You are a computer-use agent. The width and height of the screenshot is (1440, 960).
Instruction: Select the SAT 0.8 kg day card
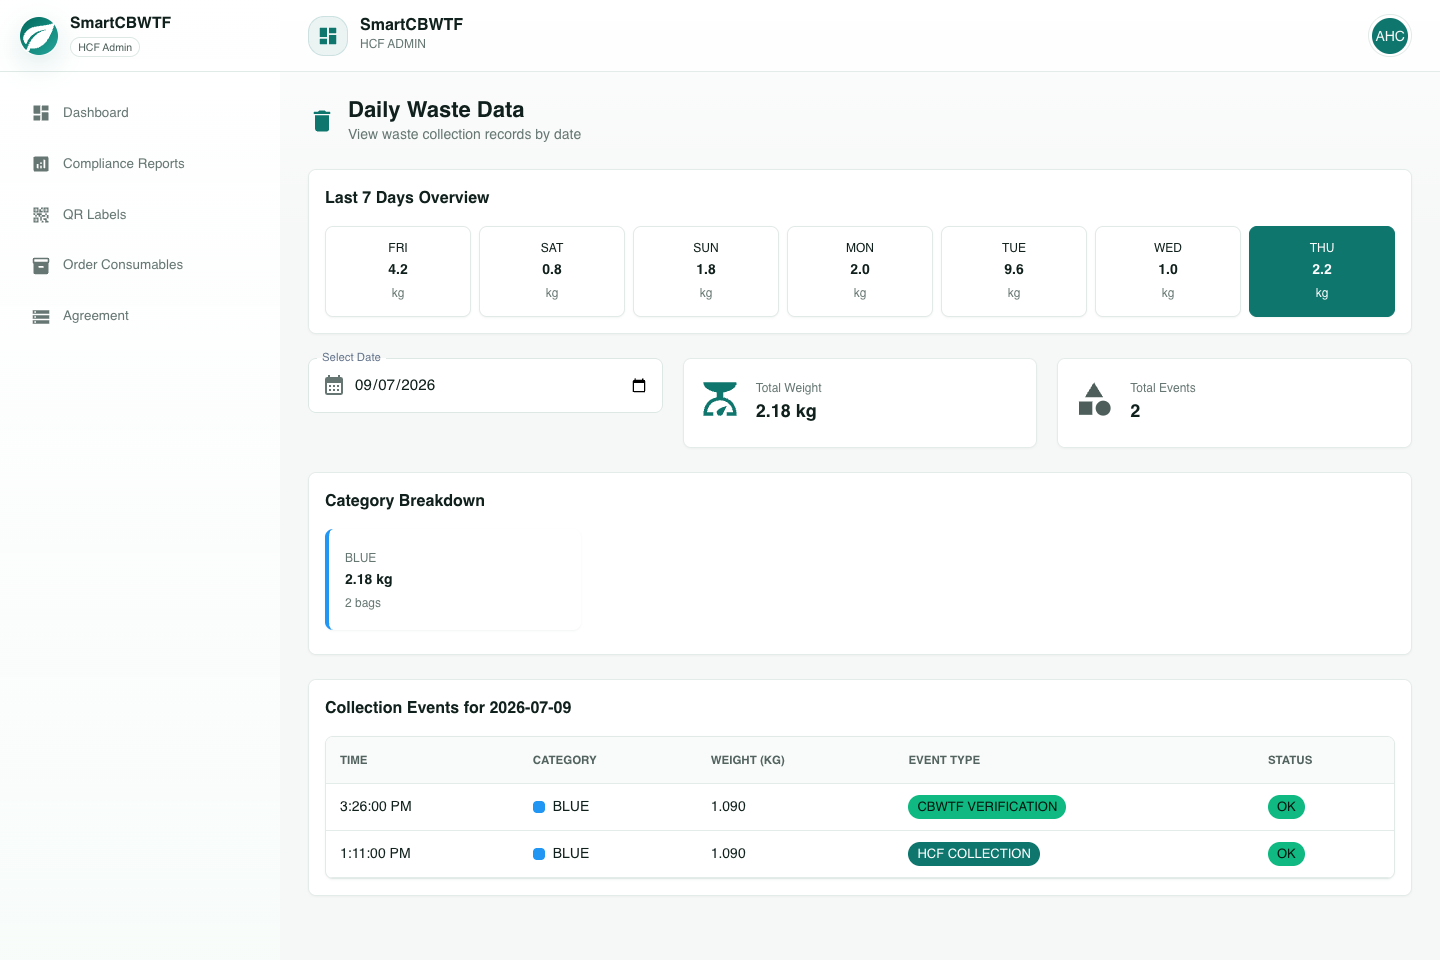pos(552,271)
